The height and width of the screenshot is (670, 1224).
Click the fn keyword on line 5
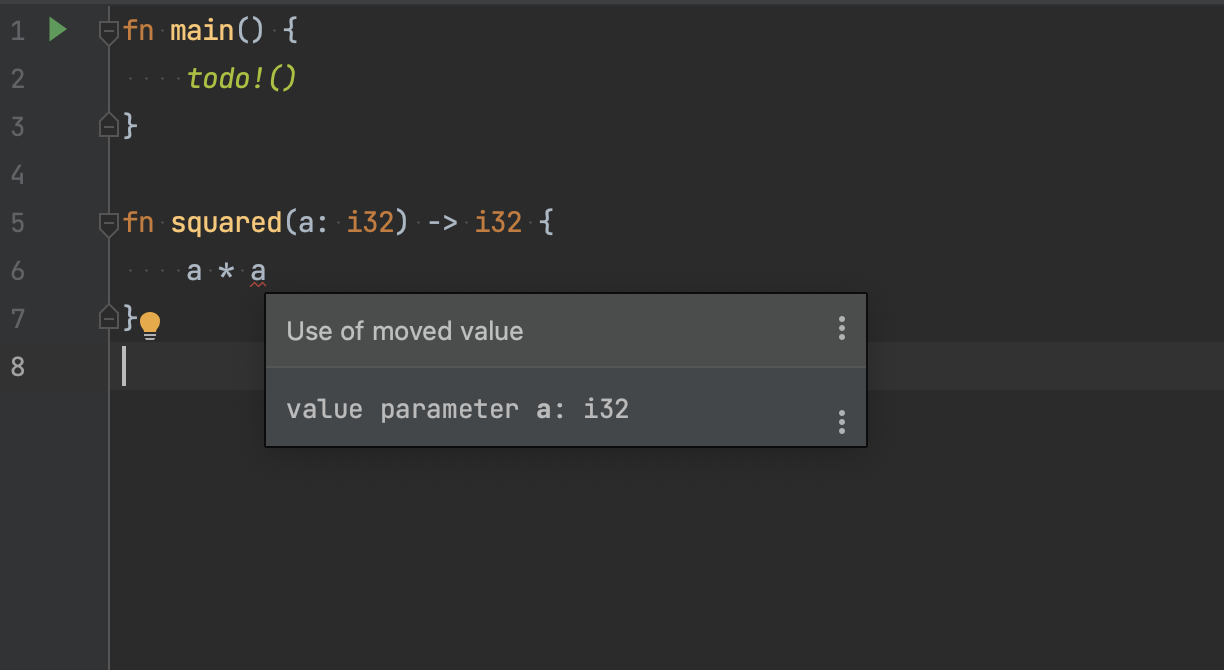pos(136,222)
